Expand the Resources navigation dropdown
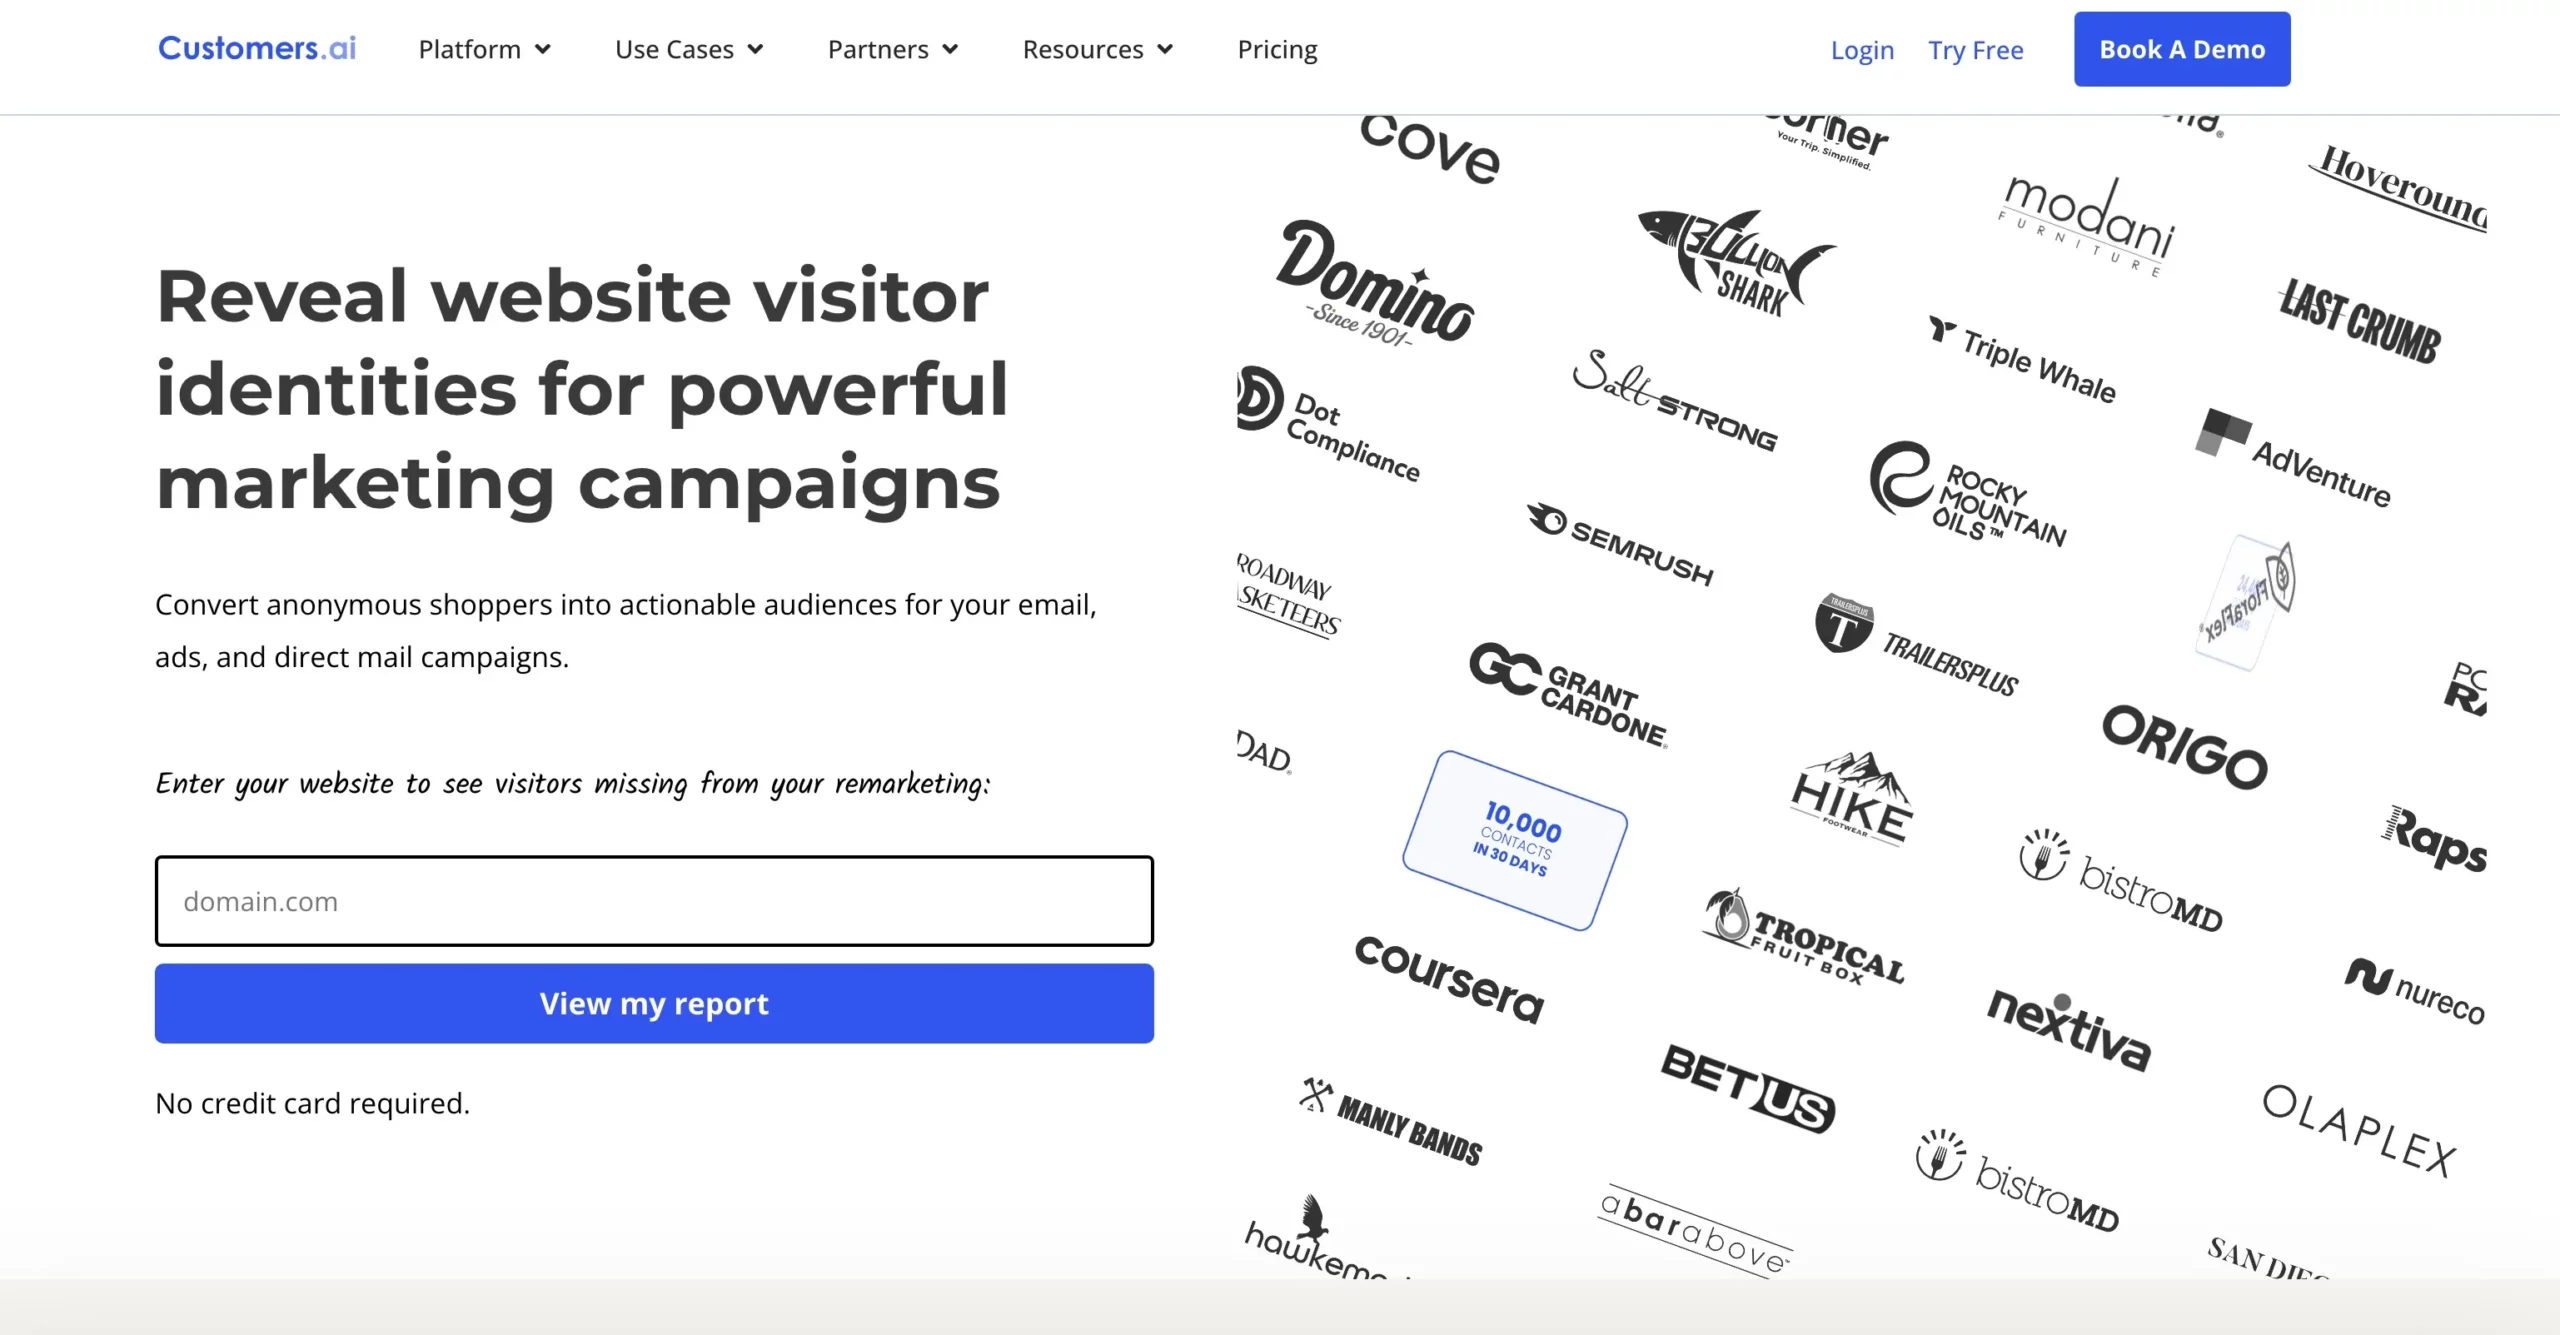The height and width of the screenshot is (1335, 2560). point(1099,49)
